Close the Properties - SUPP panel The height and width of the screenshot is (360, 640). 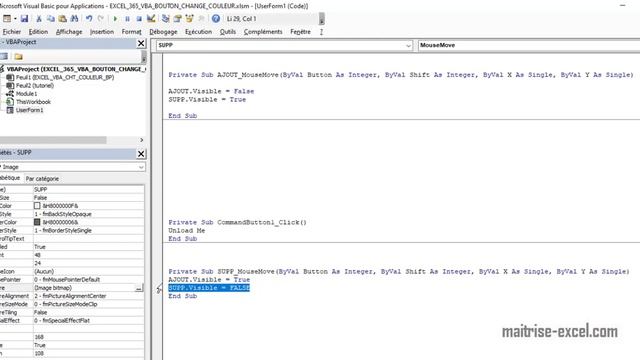click(141, 153)
